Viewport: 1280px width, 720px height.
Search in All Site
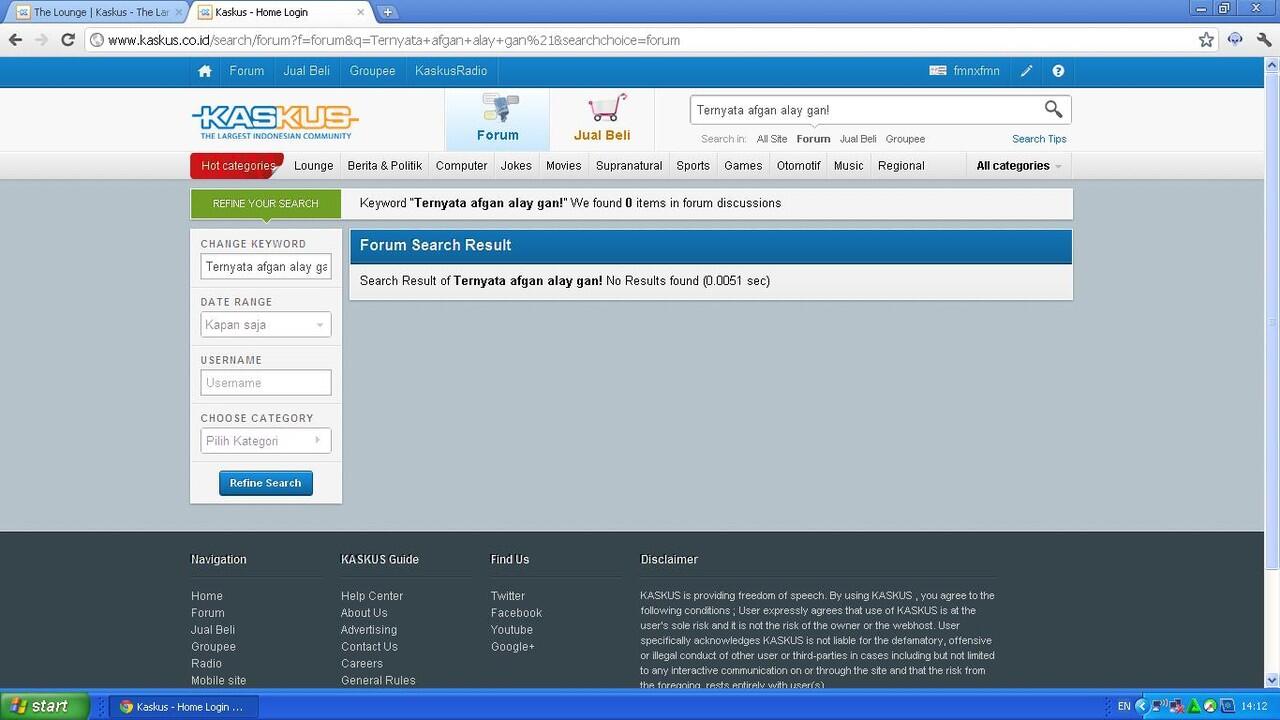[772, 139]
